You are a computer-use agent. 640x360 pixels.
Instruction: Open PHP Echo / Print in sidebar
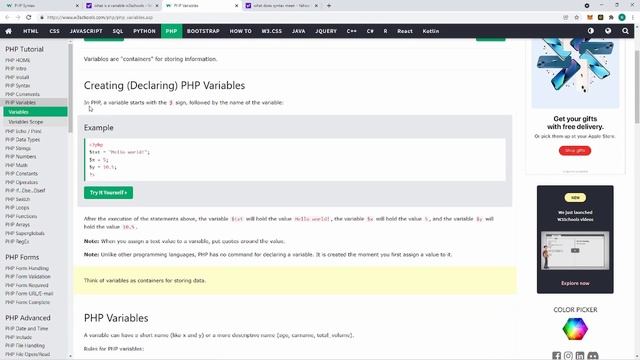click(23, 131)
